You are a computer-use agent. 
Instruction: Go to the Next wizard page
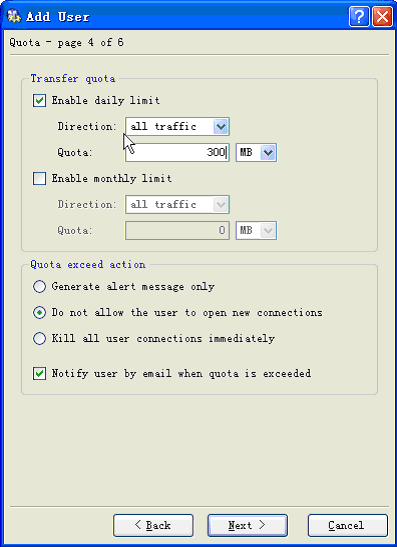pos(248,525)
